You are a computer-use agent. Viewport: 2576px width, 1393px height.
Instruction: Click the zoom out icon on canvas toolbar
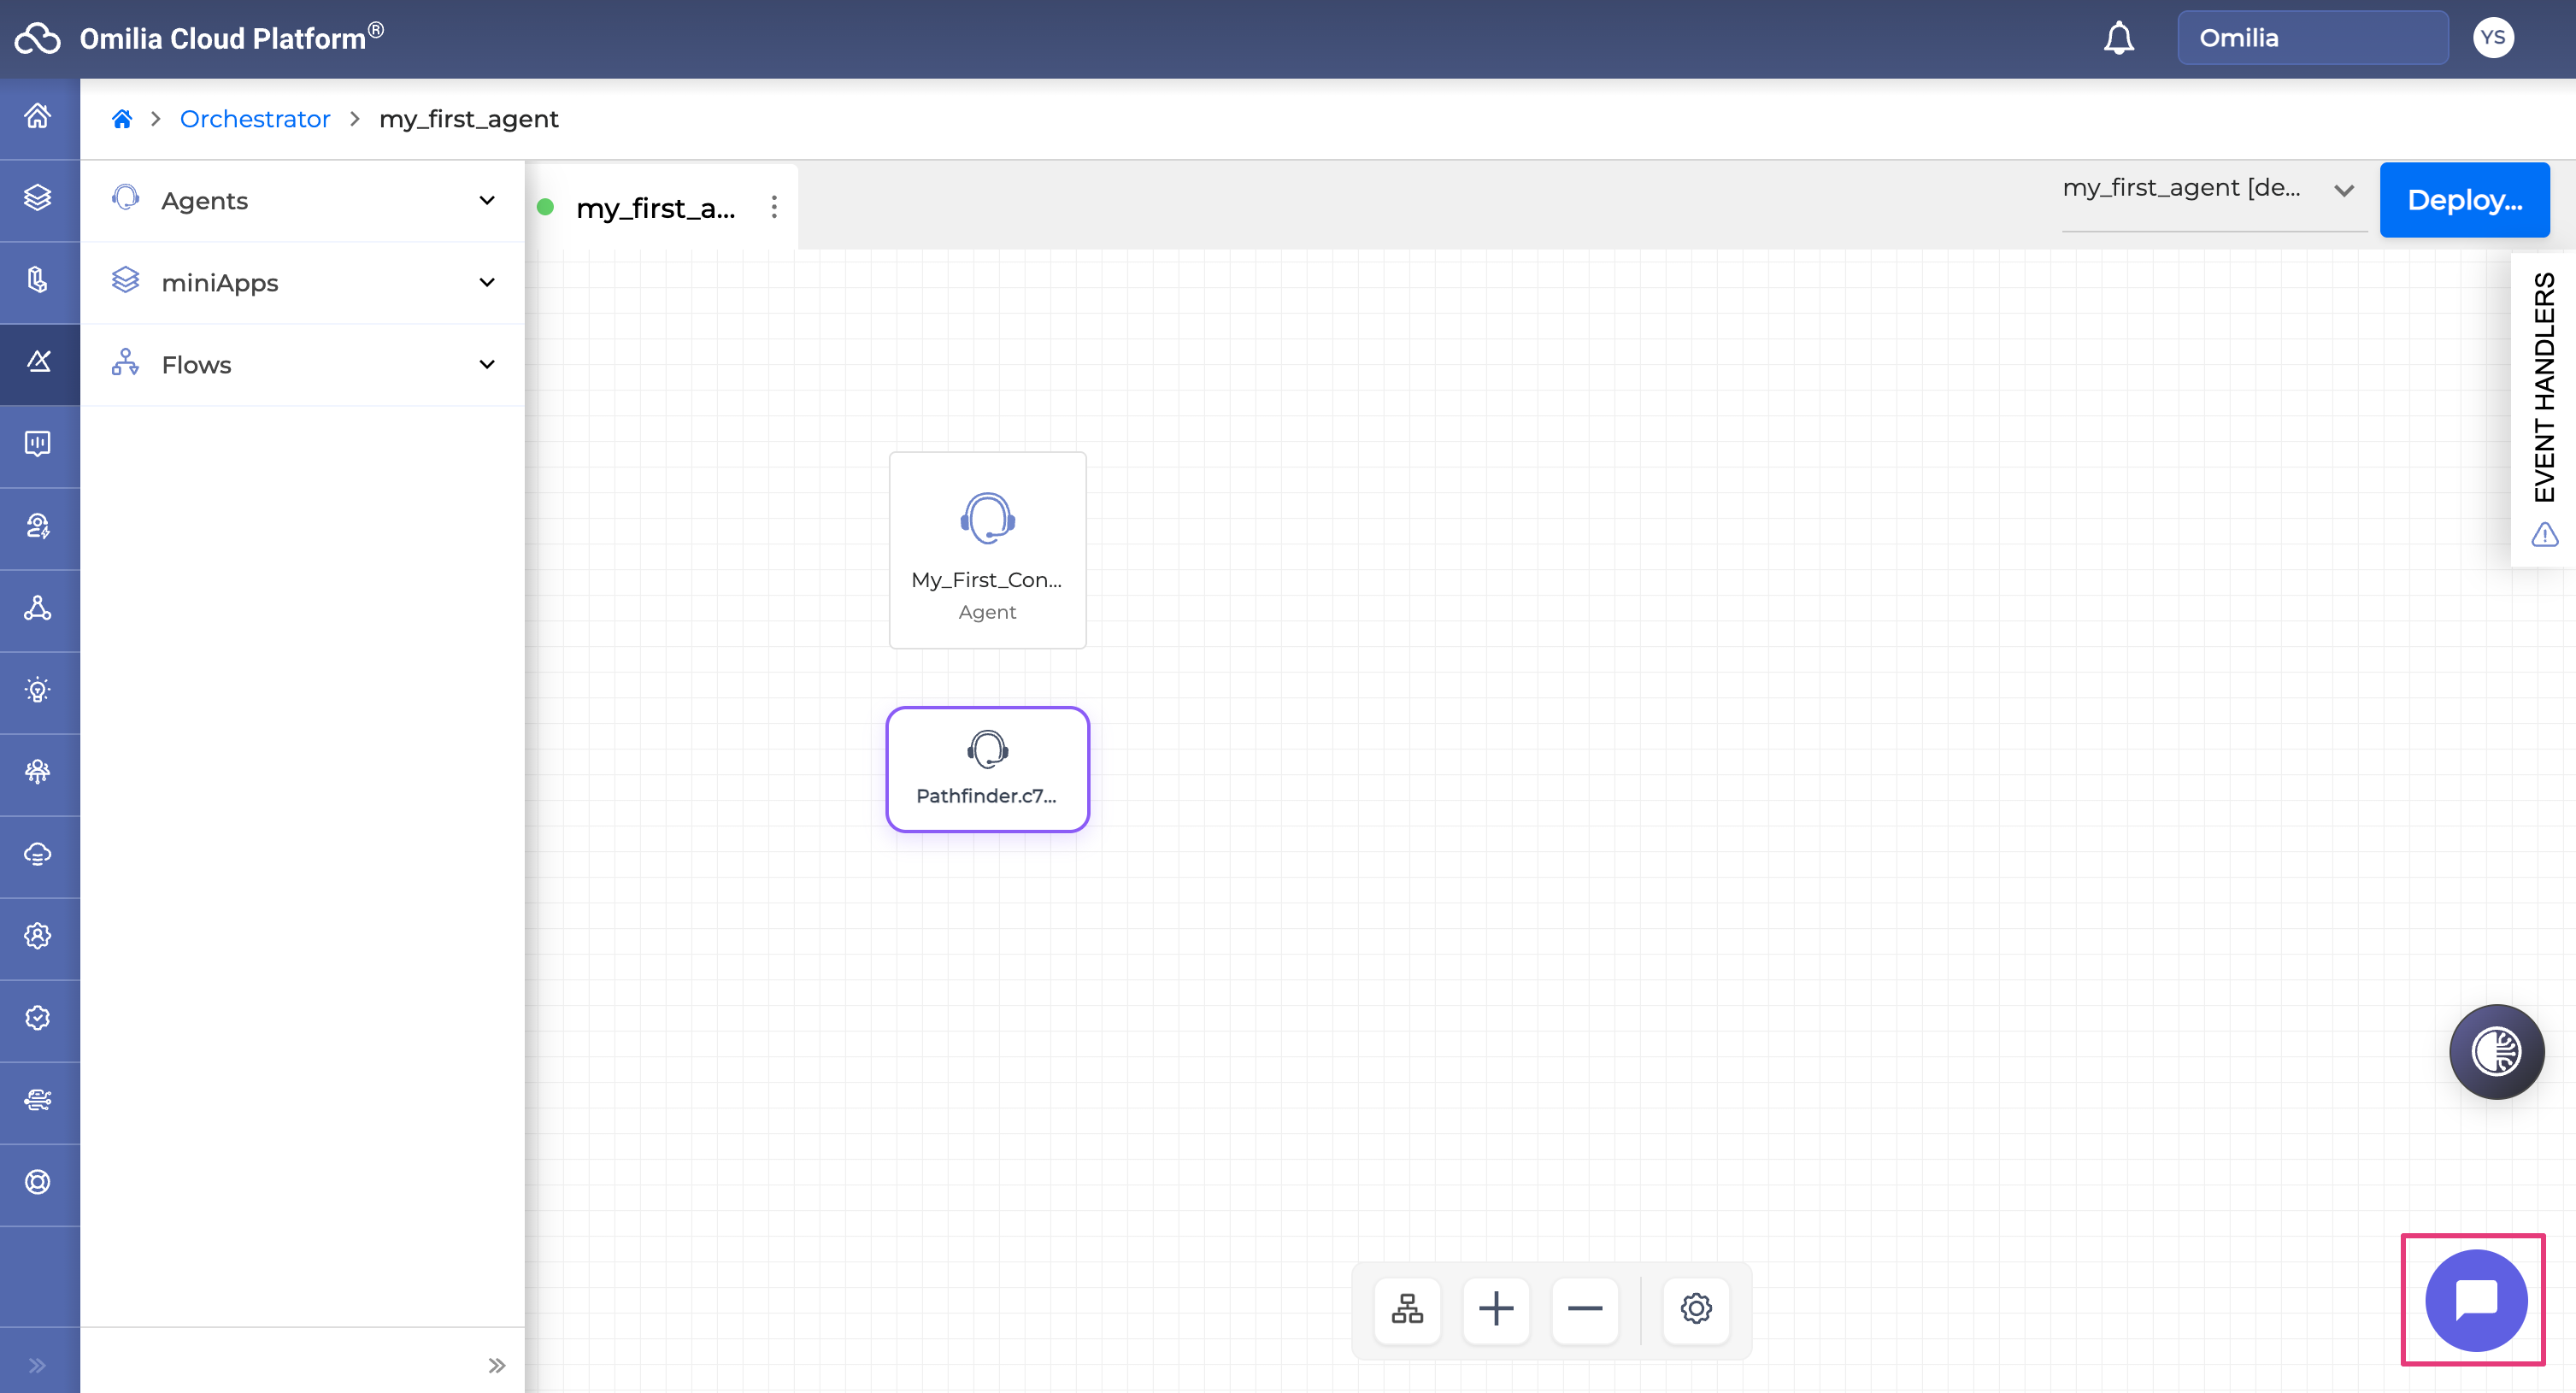point(1585,1310)
